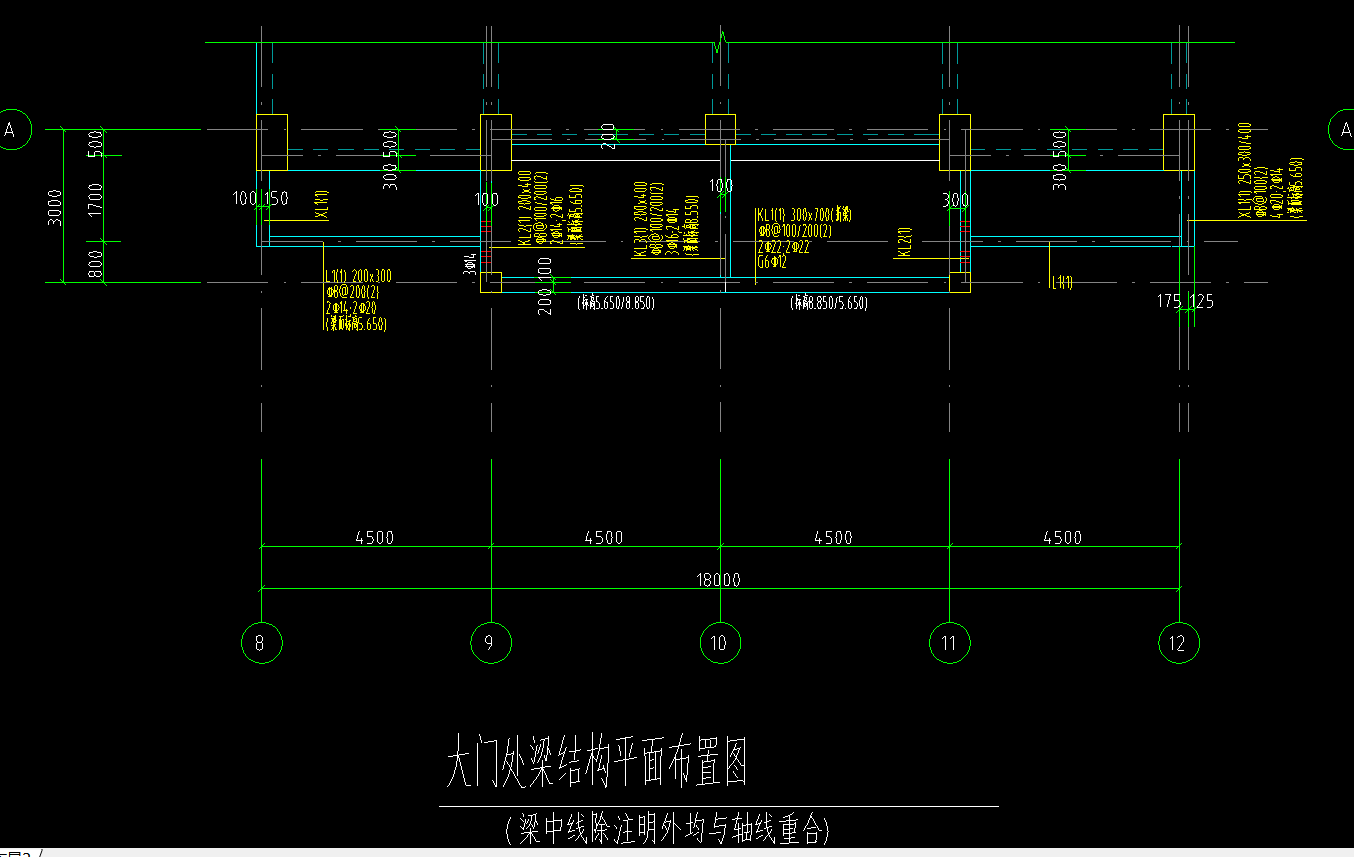Image resolution: width=1354 pixels, height=857 pixels.
Task: Select the right axis bubble labeled A
Action: click(x=1342, y=129)
